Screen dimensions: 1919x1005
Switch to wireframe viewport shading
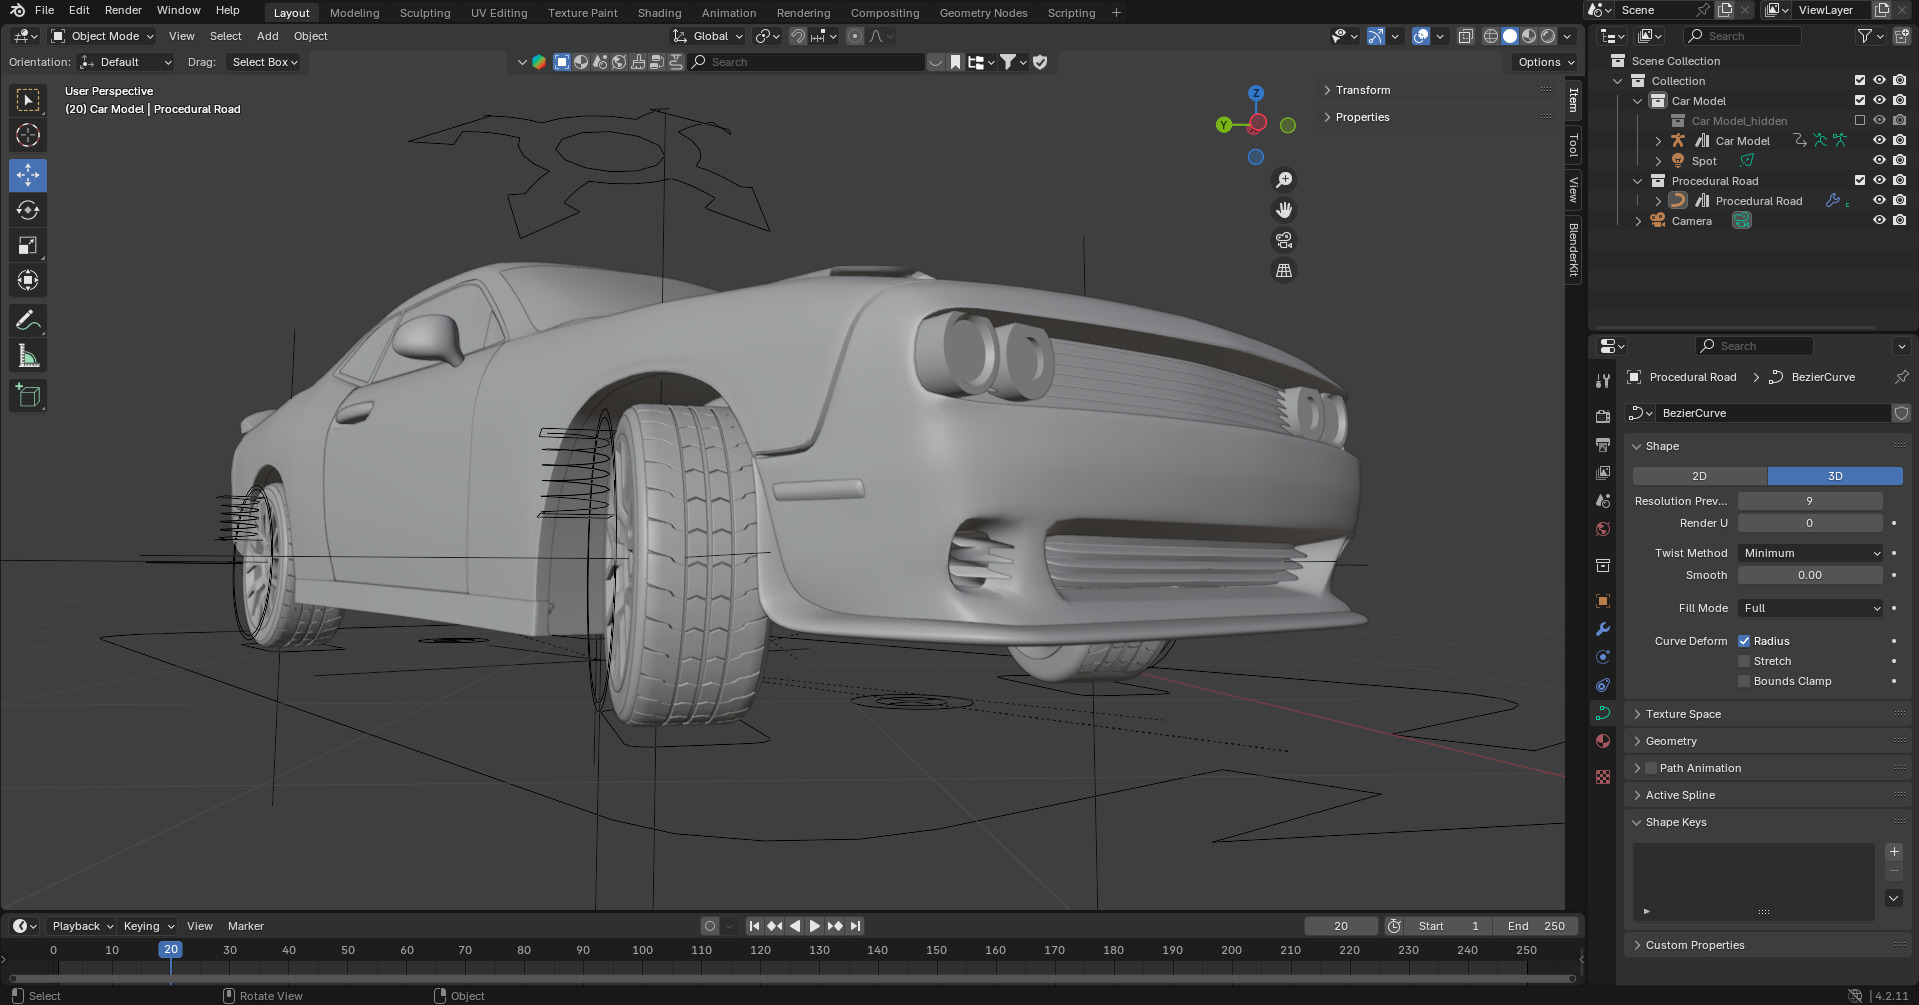(1491, 36)
